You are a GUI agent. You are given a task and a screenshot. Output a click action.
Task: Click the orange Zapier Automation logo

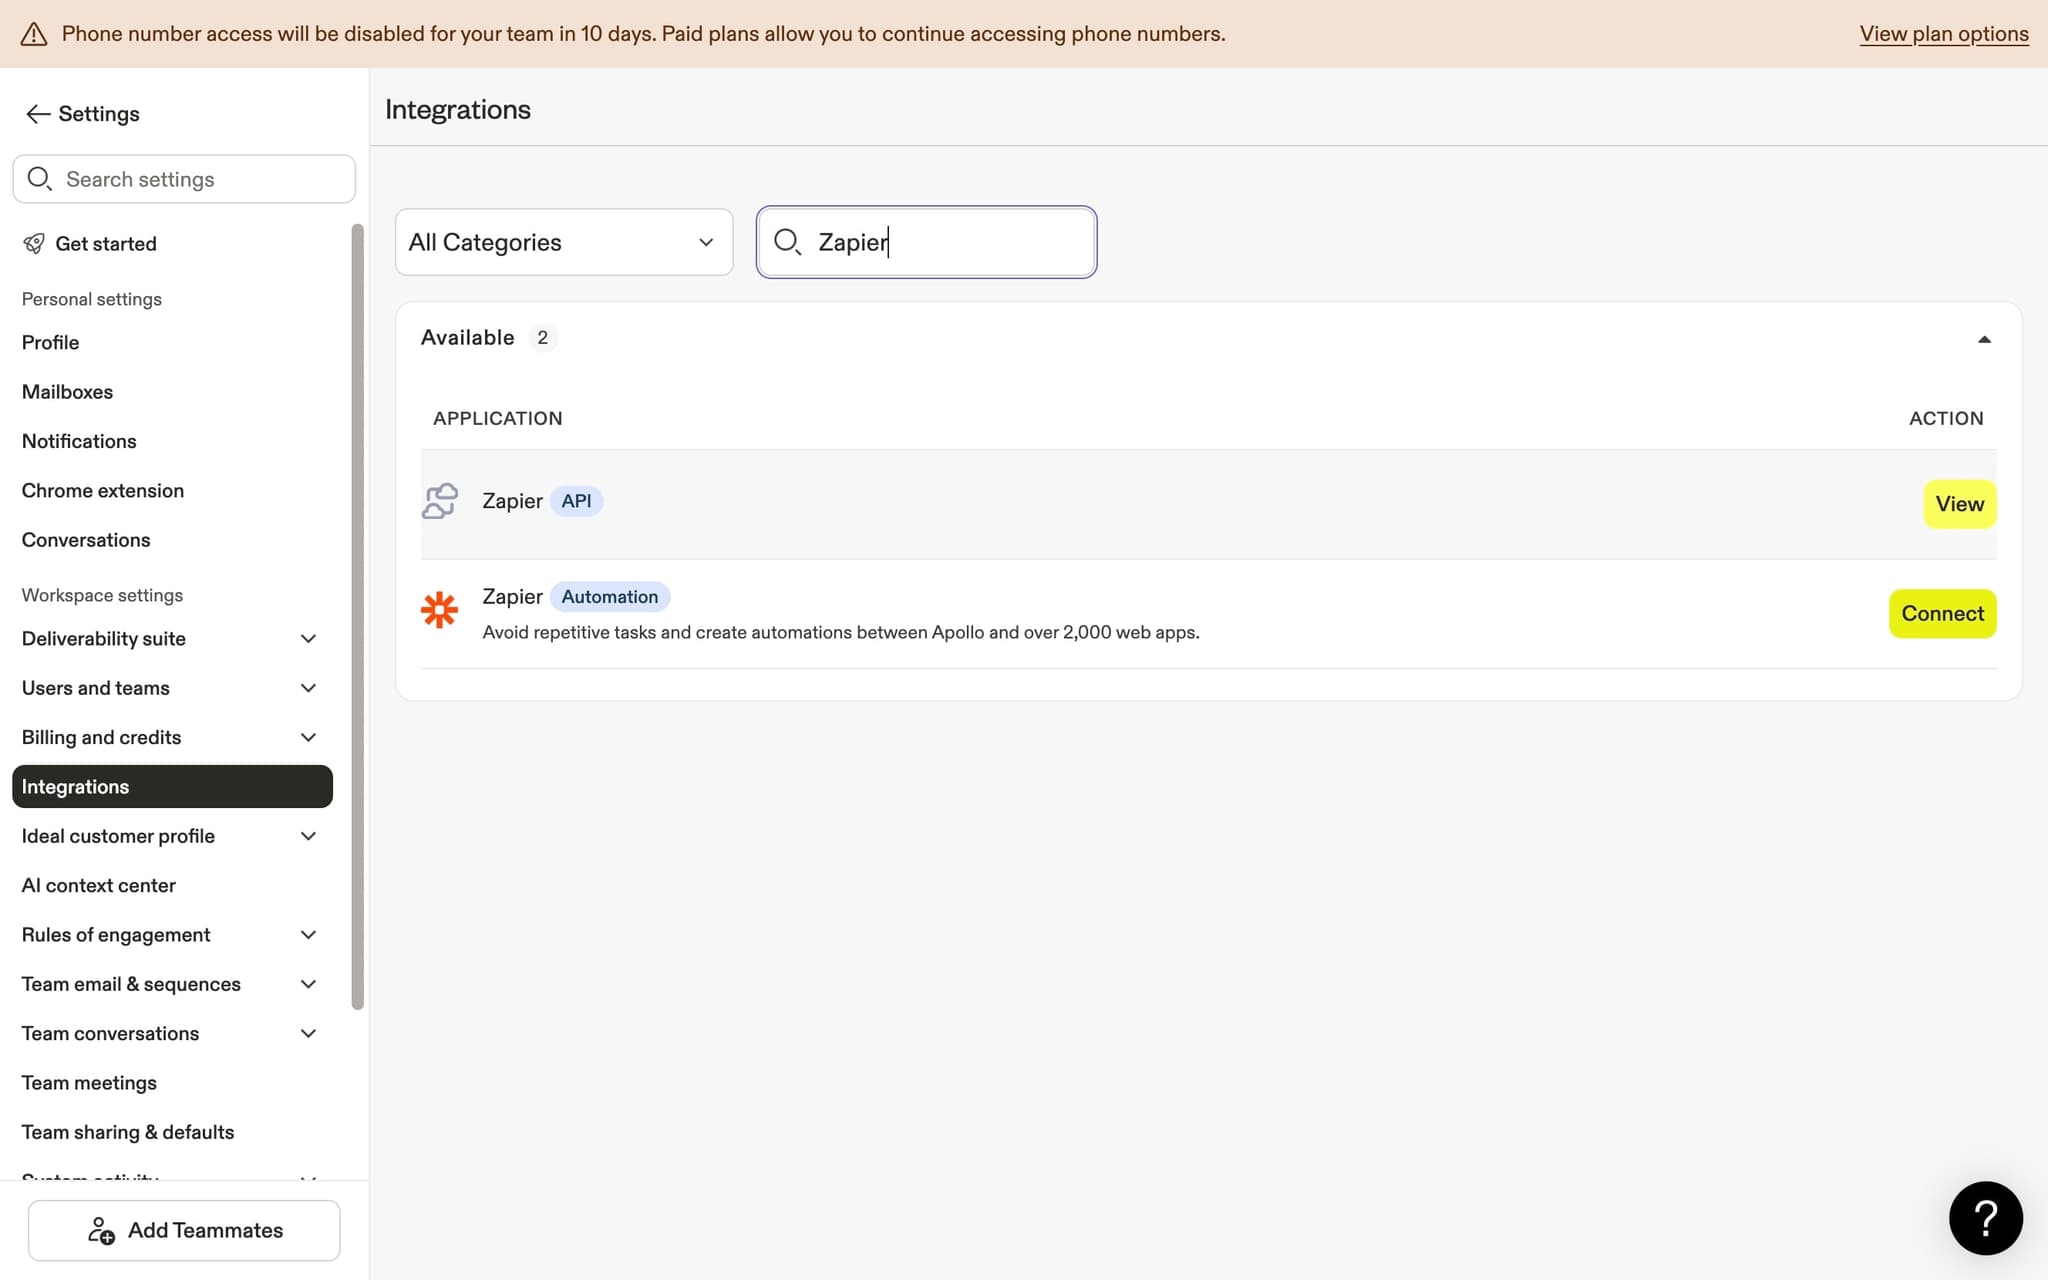coord(440,610)
